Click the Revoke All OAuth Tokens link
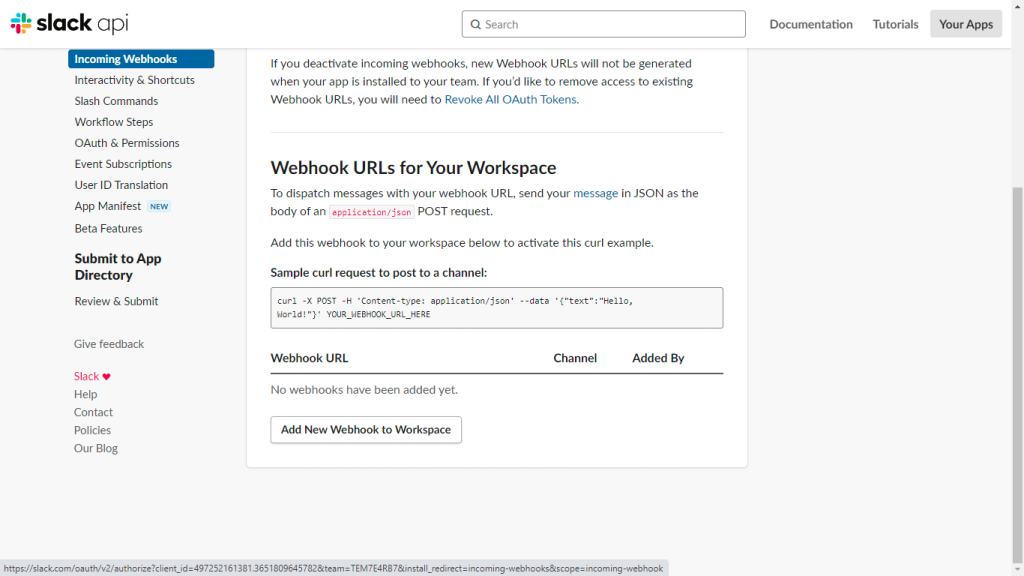 click(511, 99)
